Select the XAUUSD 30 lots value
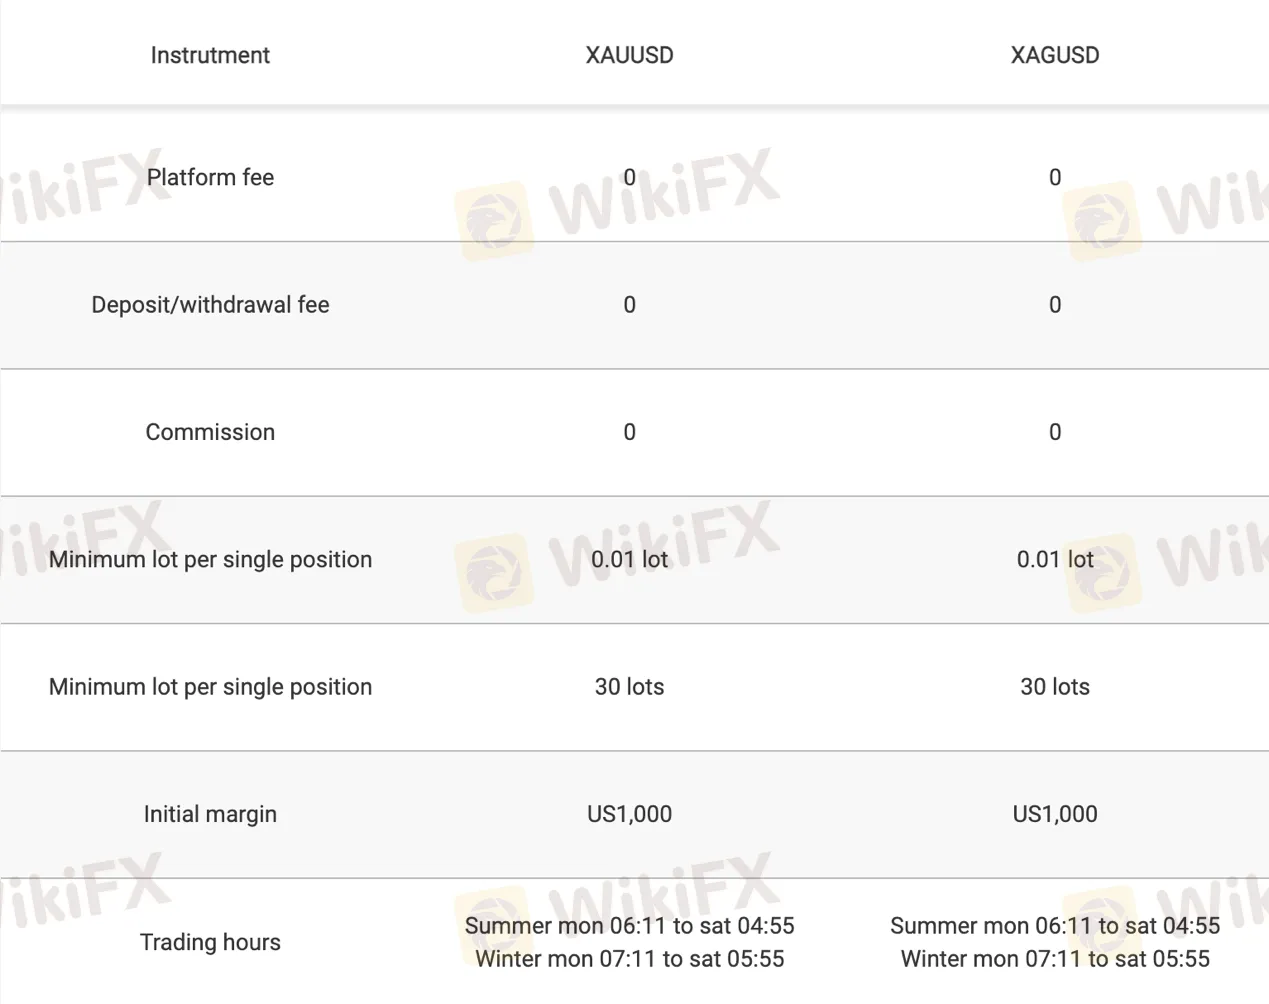The image size is (1269, 1004). click(x=629, y=687)
